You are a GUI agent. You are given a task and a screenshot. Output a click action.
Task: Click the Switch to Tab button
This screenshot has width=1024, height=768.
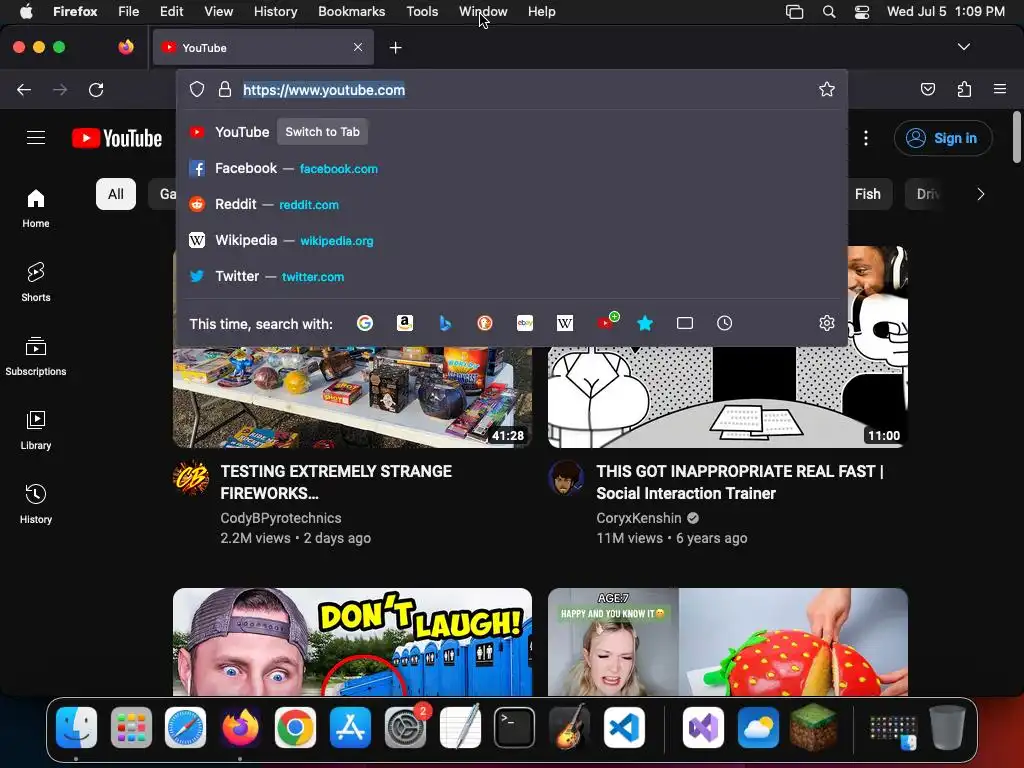tap(323, 132)
